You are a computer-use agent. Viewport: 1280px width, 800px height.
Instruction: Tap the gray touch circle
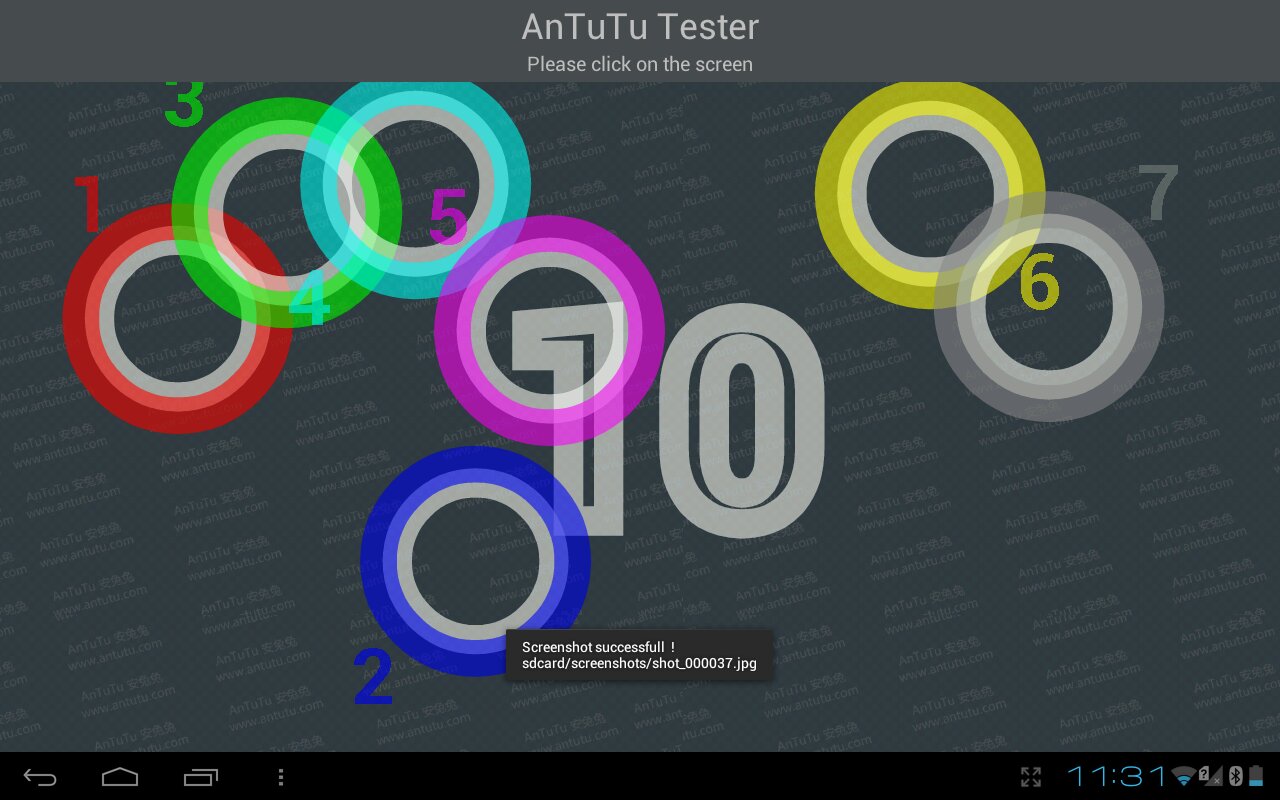[1049, 306]
